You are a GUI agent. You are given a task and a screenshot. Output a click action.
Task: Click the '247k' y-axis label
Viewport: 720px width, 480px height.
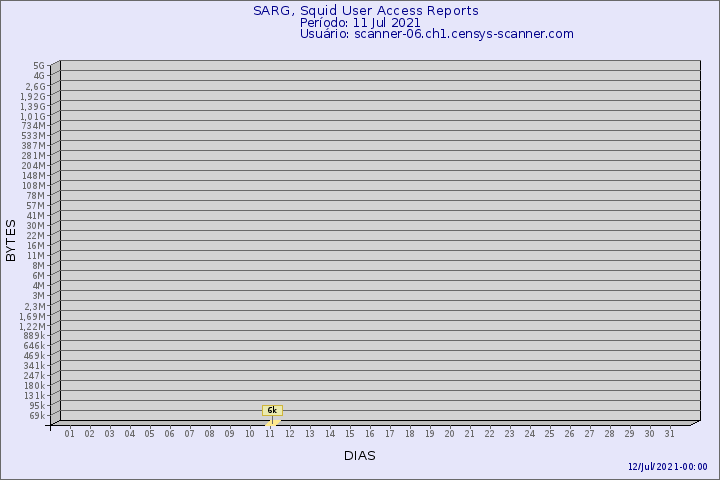pos(34,376)
